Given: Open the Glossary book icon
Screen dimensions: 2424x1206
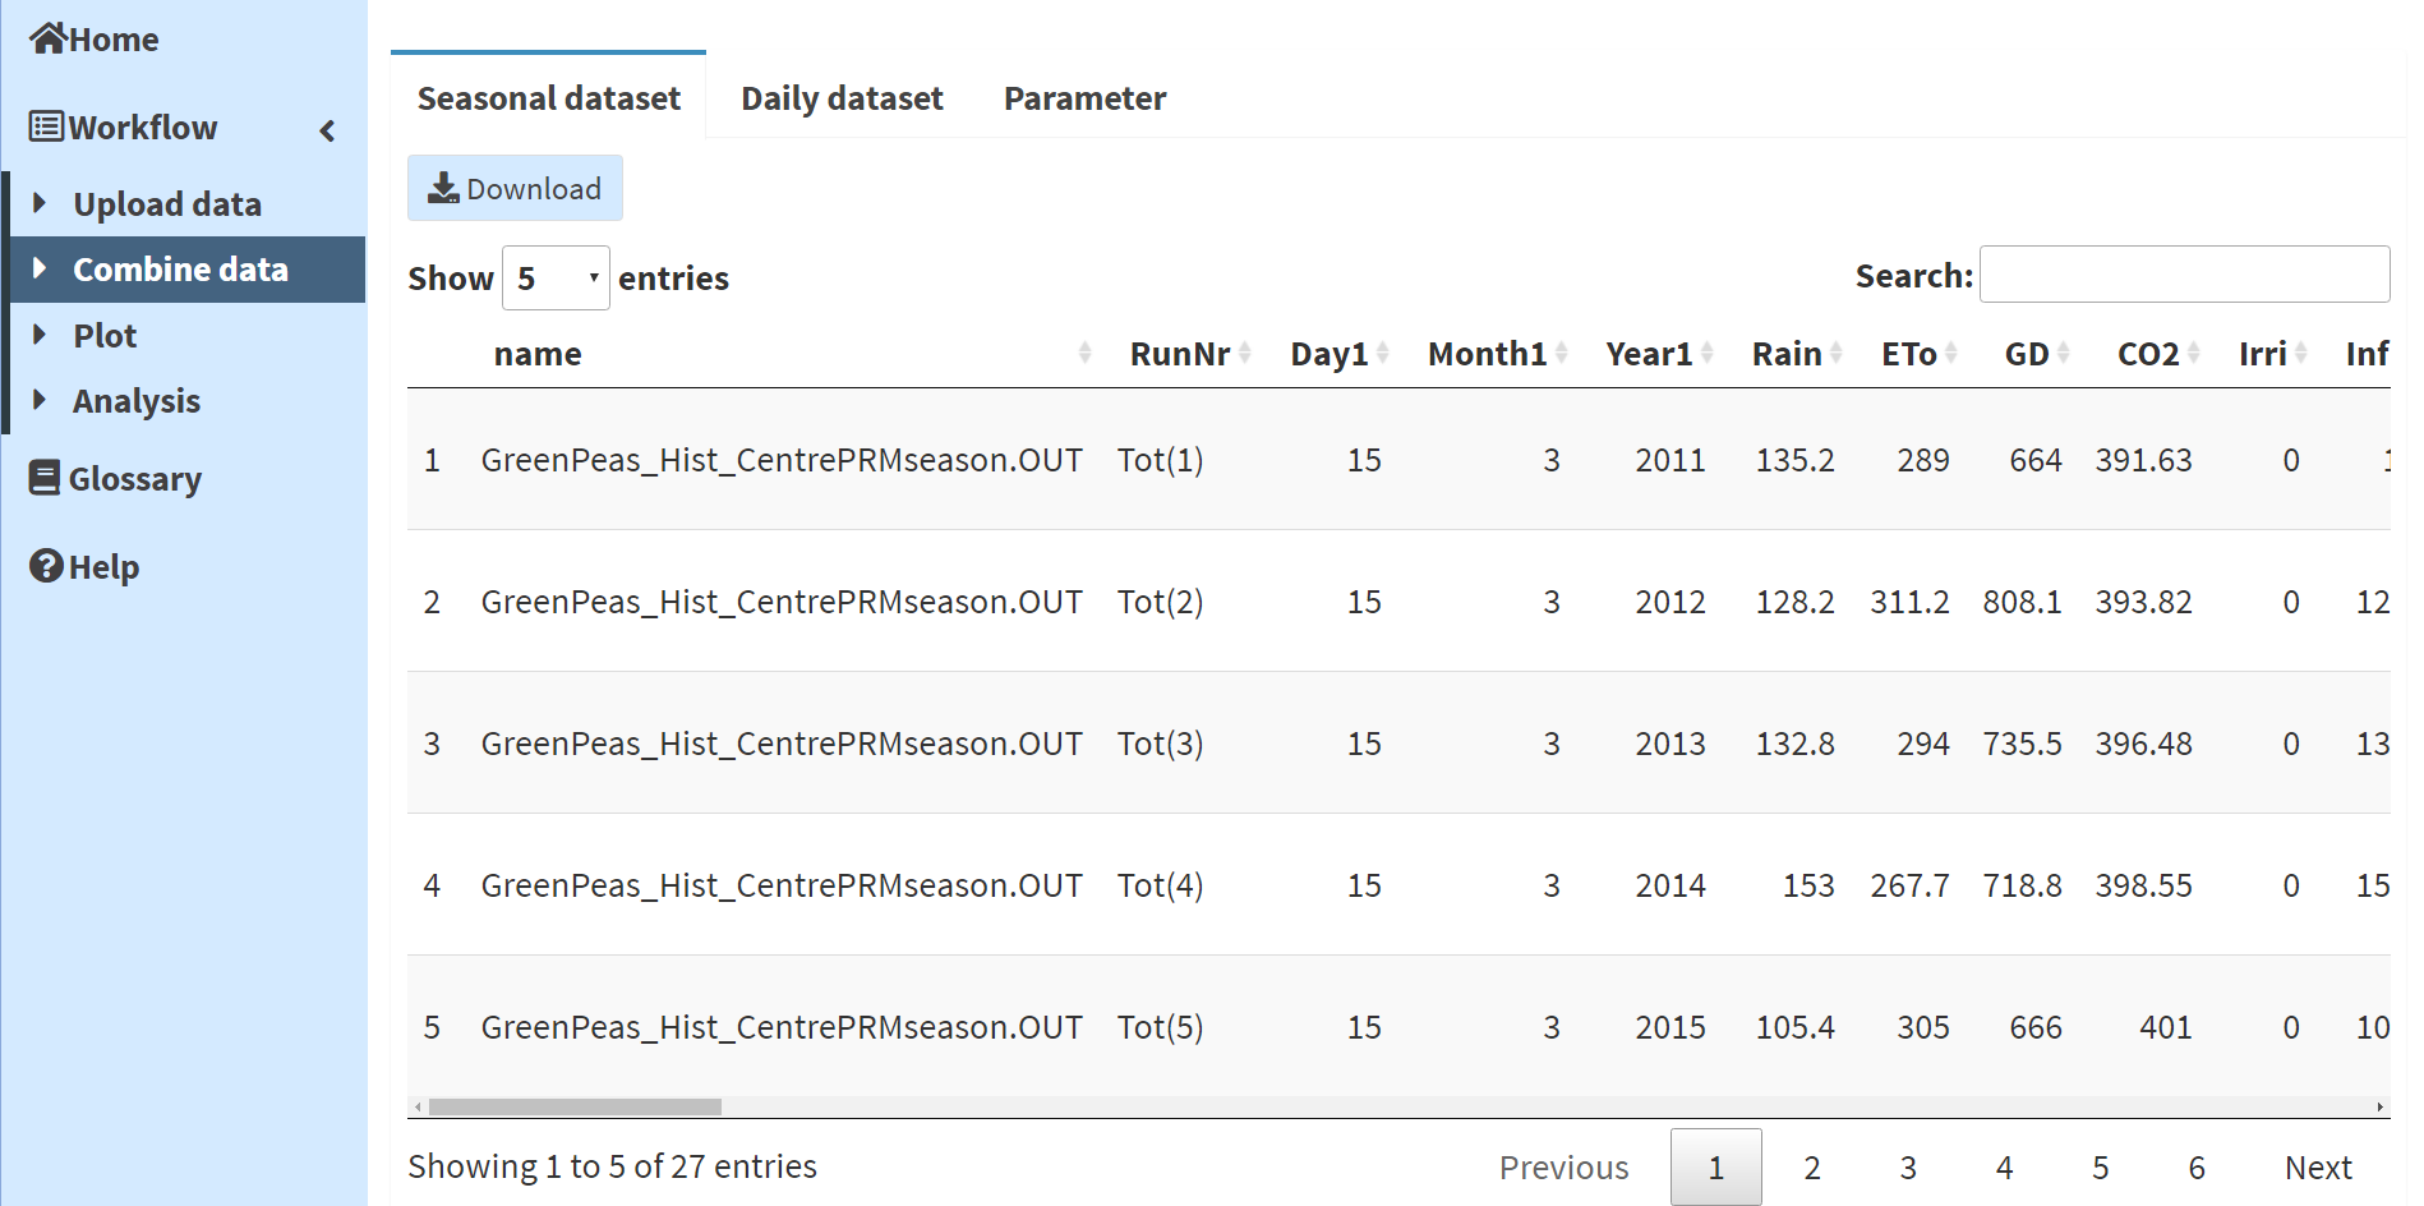Looking at the screenshot, I should (x=44, y=477).
